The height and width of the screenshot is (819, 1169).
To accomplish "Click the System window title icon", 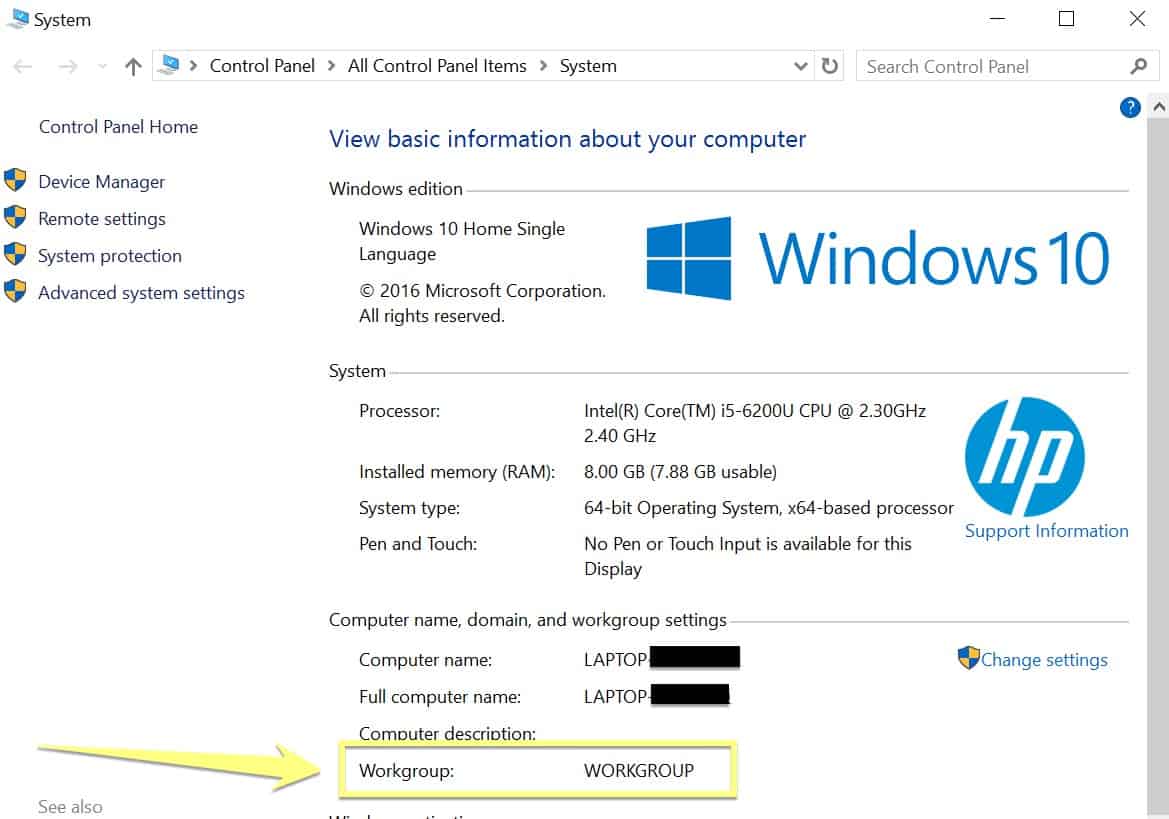I will pyautogui.click(x=17, y=19).
